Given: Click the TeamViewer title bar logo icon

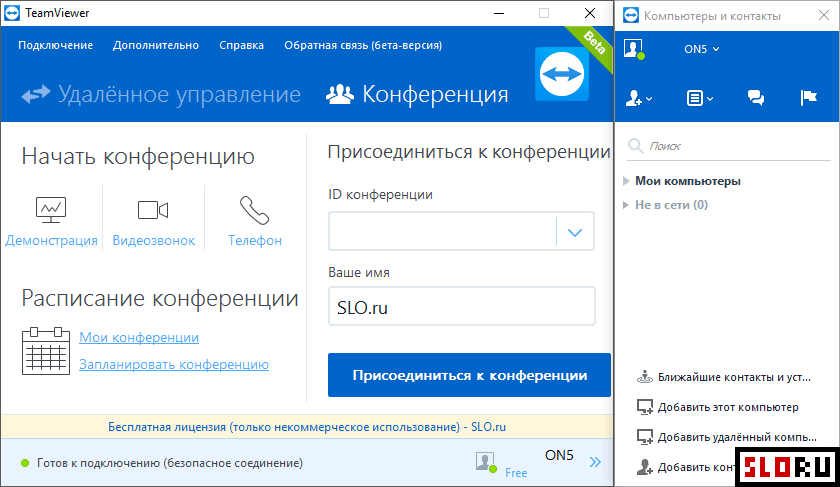Looking at the screenshot, I should 12,13.
